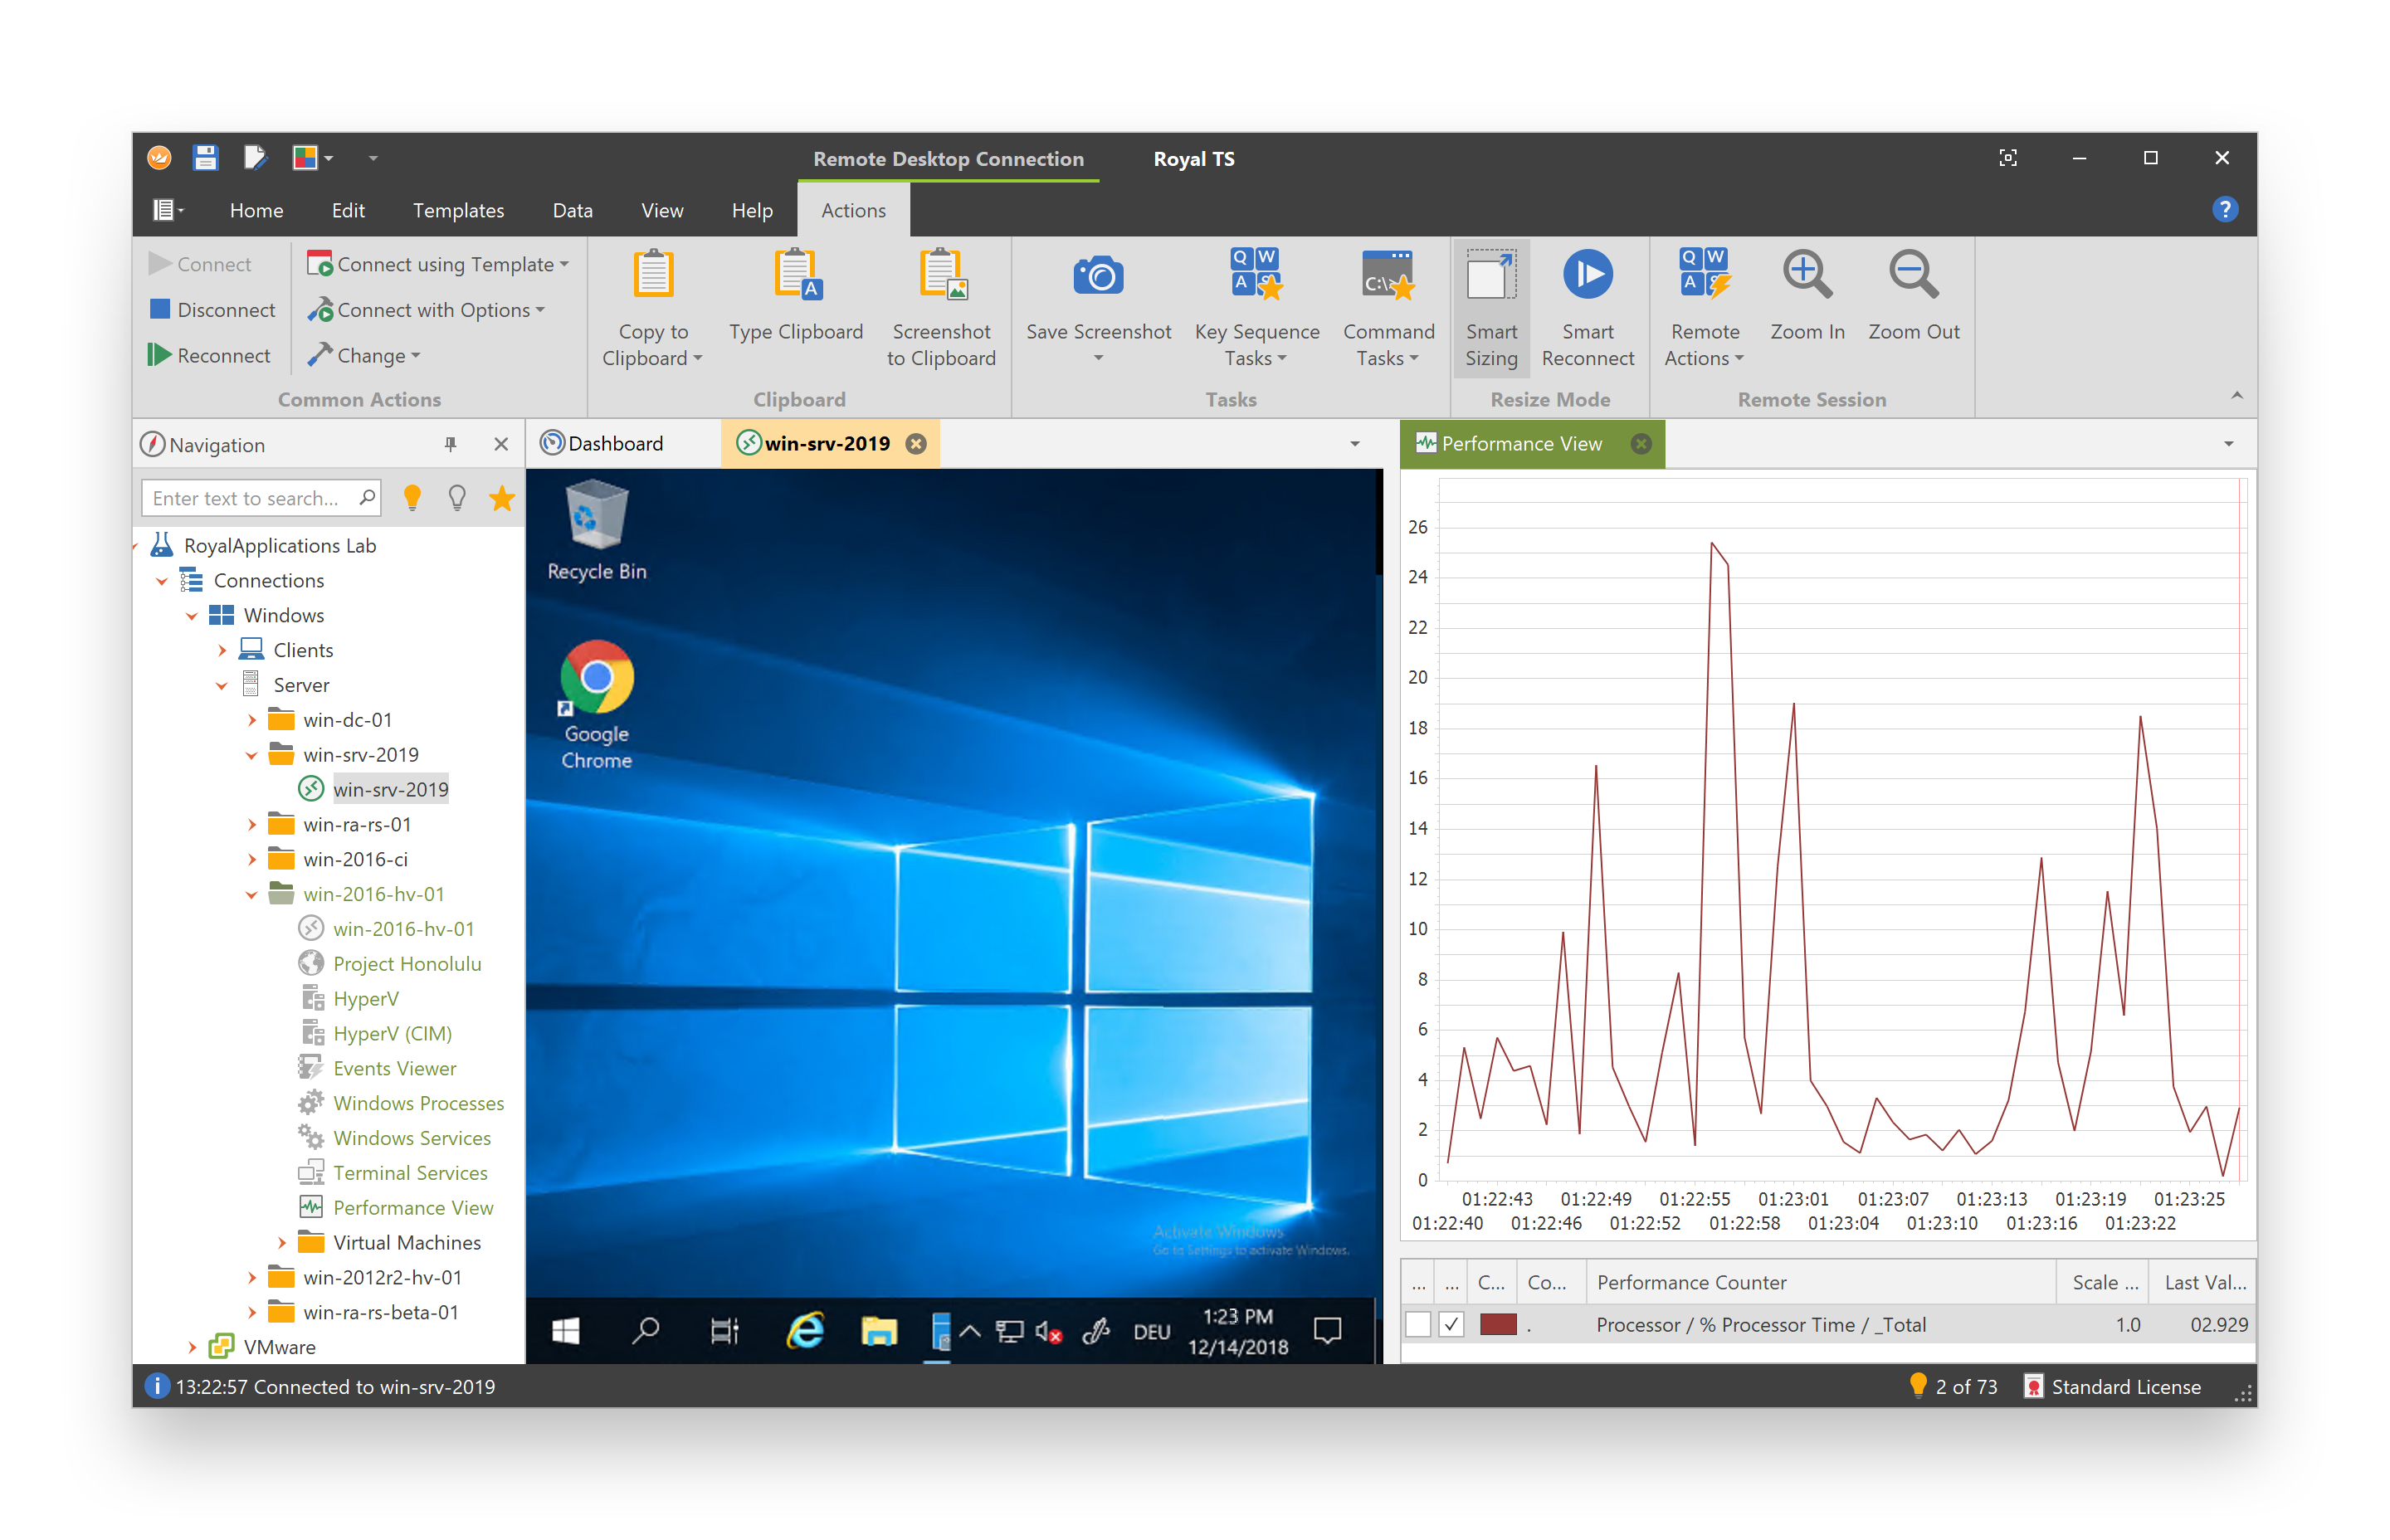Click the Disconnect button
Image resolution: width=2390 pixels, height=1540 pixels.
point(212,309)
